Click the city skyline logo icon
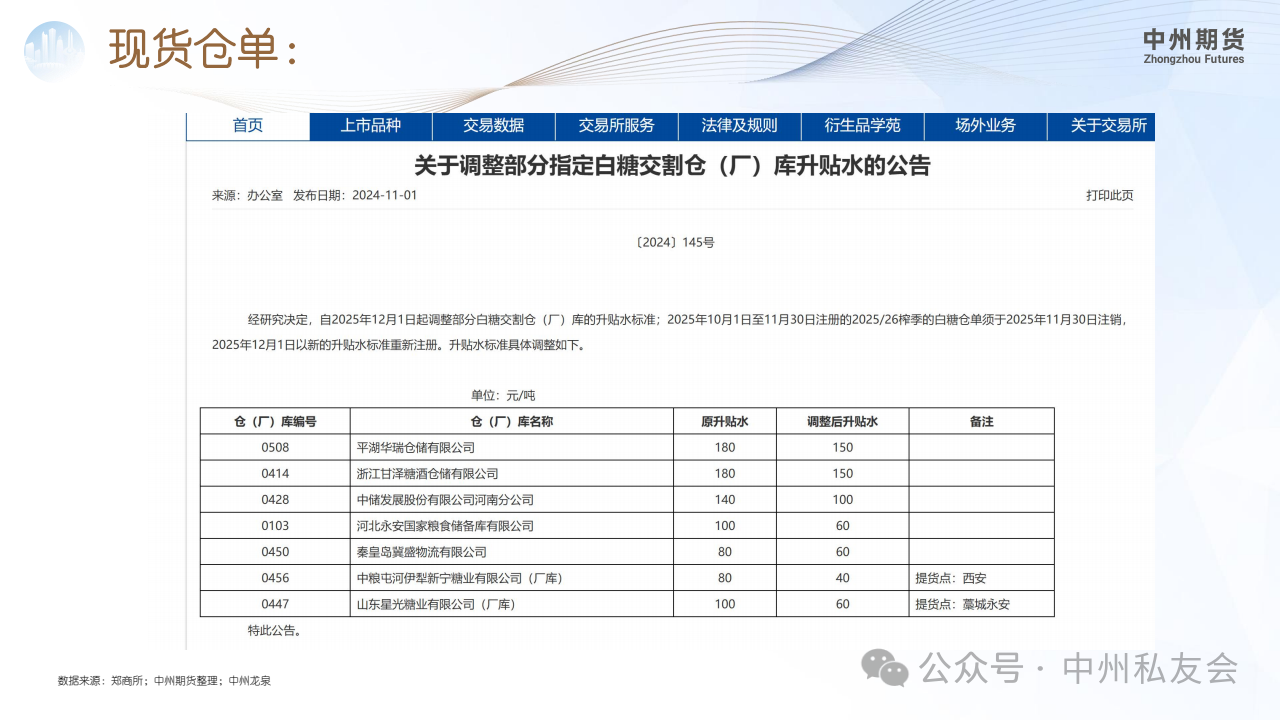 [x=55, y=50]
